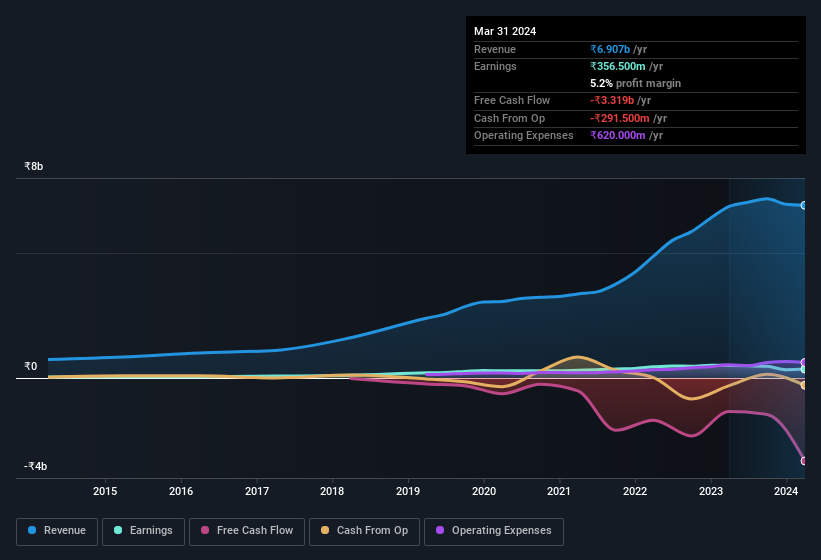Click the Revenue line endpoint marker
The width and height of the screenshot is (821, 560).
click(x=804, y=205)
